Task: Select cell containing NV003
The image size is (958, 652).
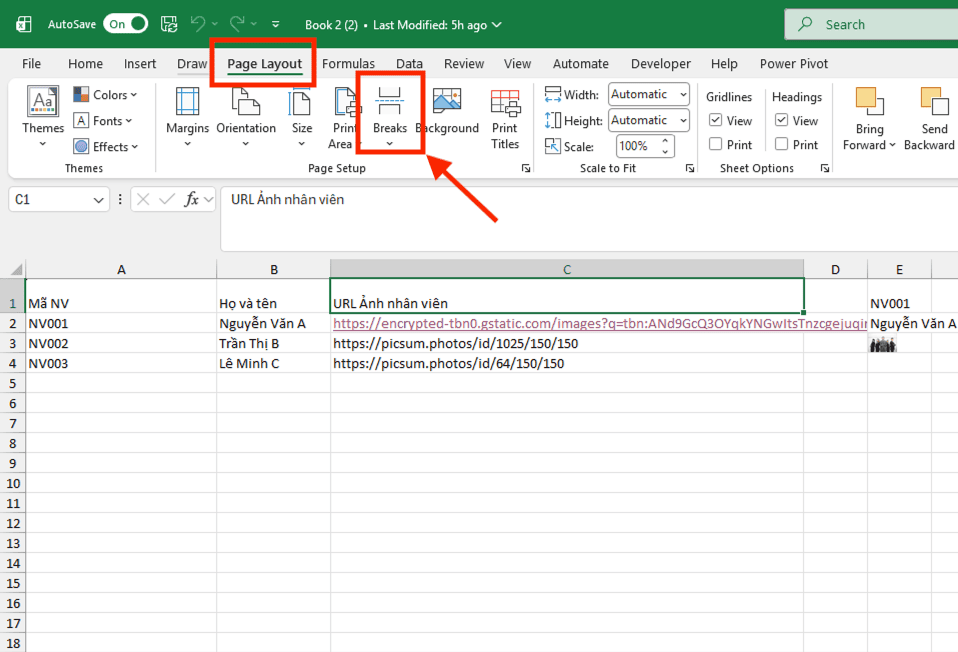Action: 121,364
